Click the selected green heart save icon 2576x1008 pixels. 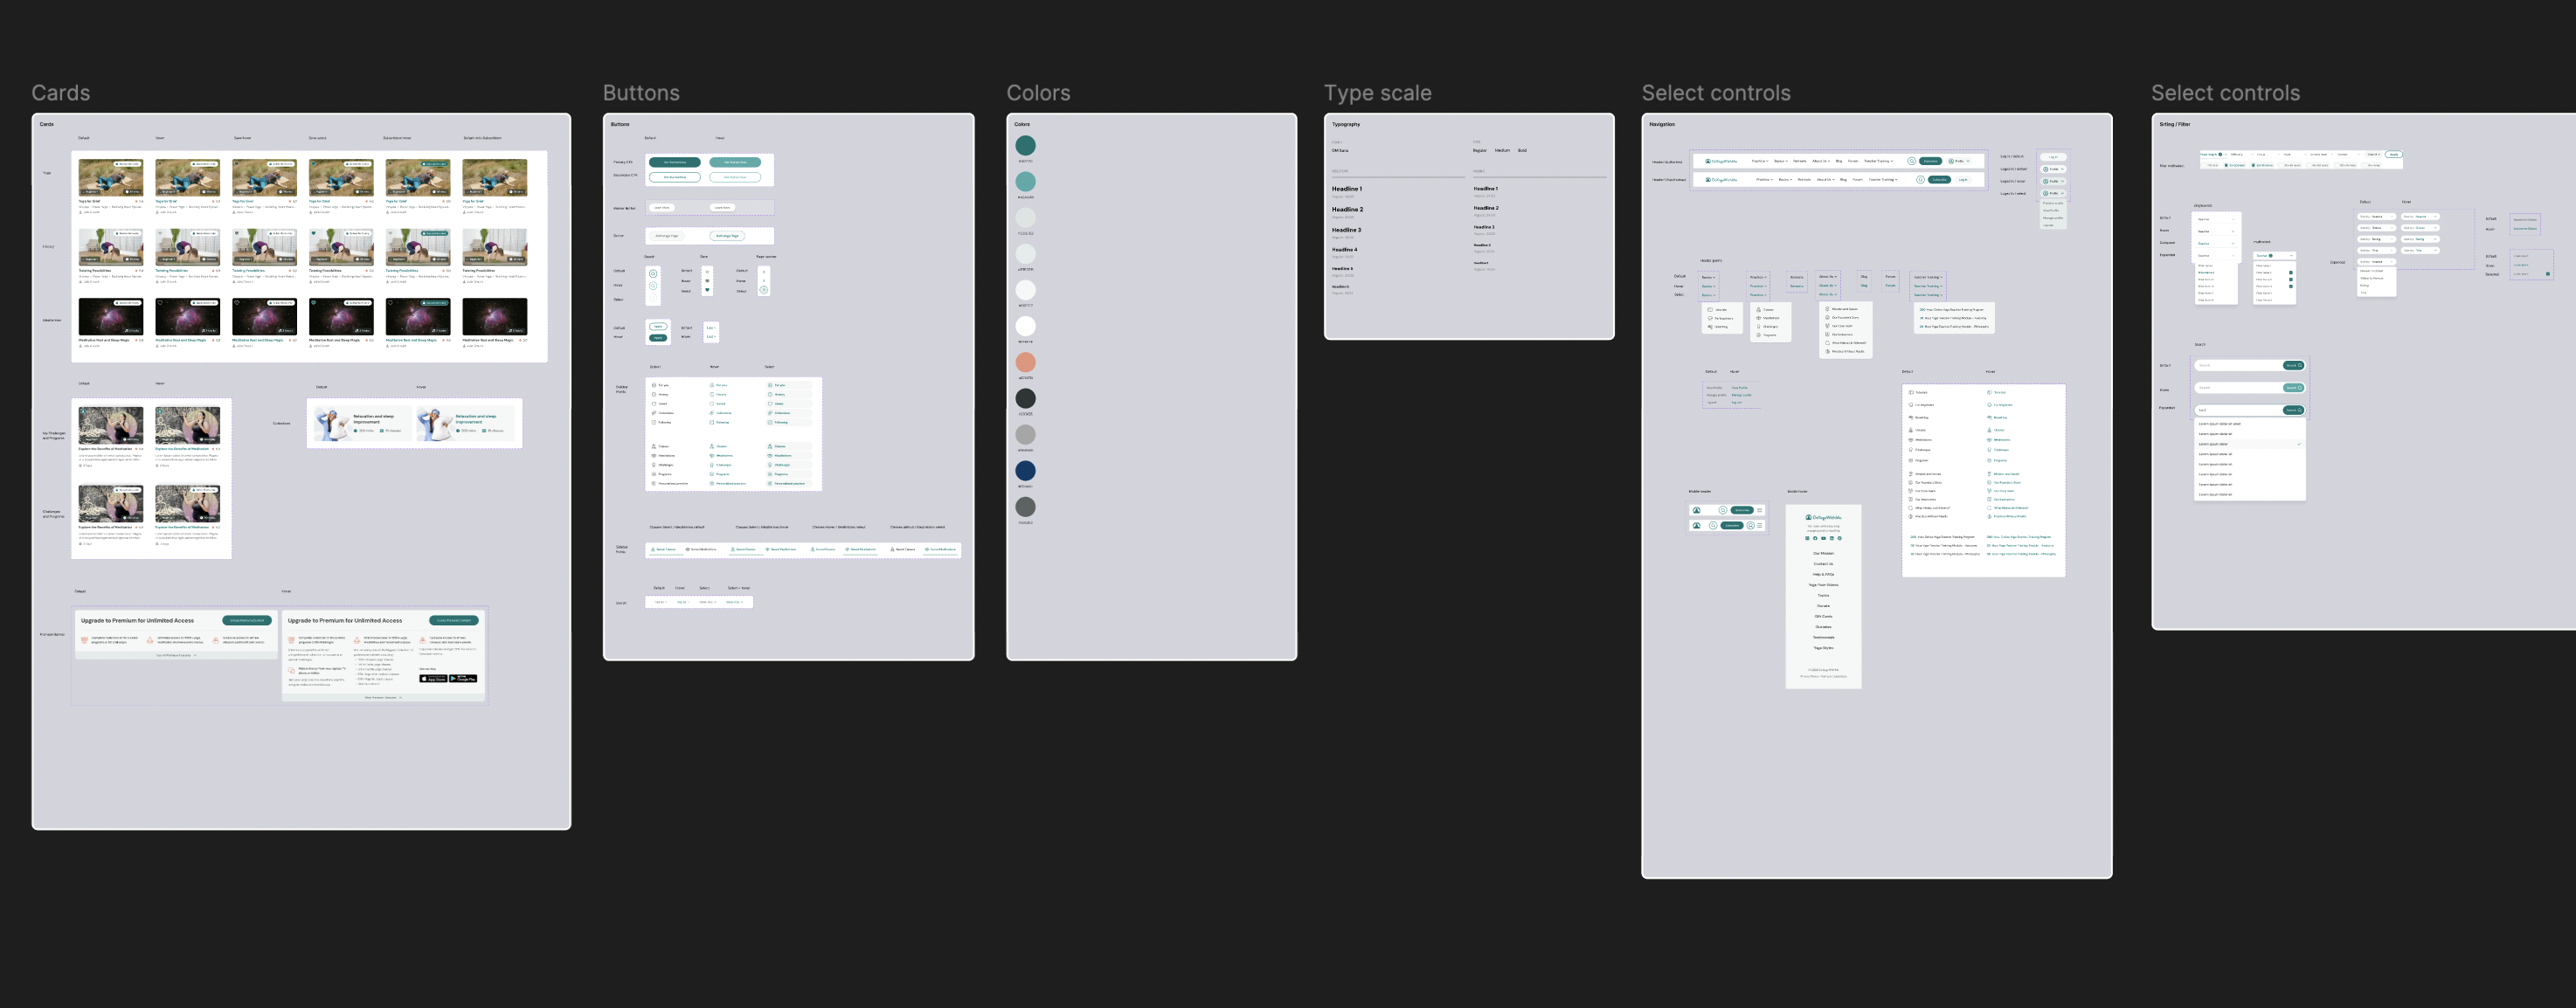point(707,290)
